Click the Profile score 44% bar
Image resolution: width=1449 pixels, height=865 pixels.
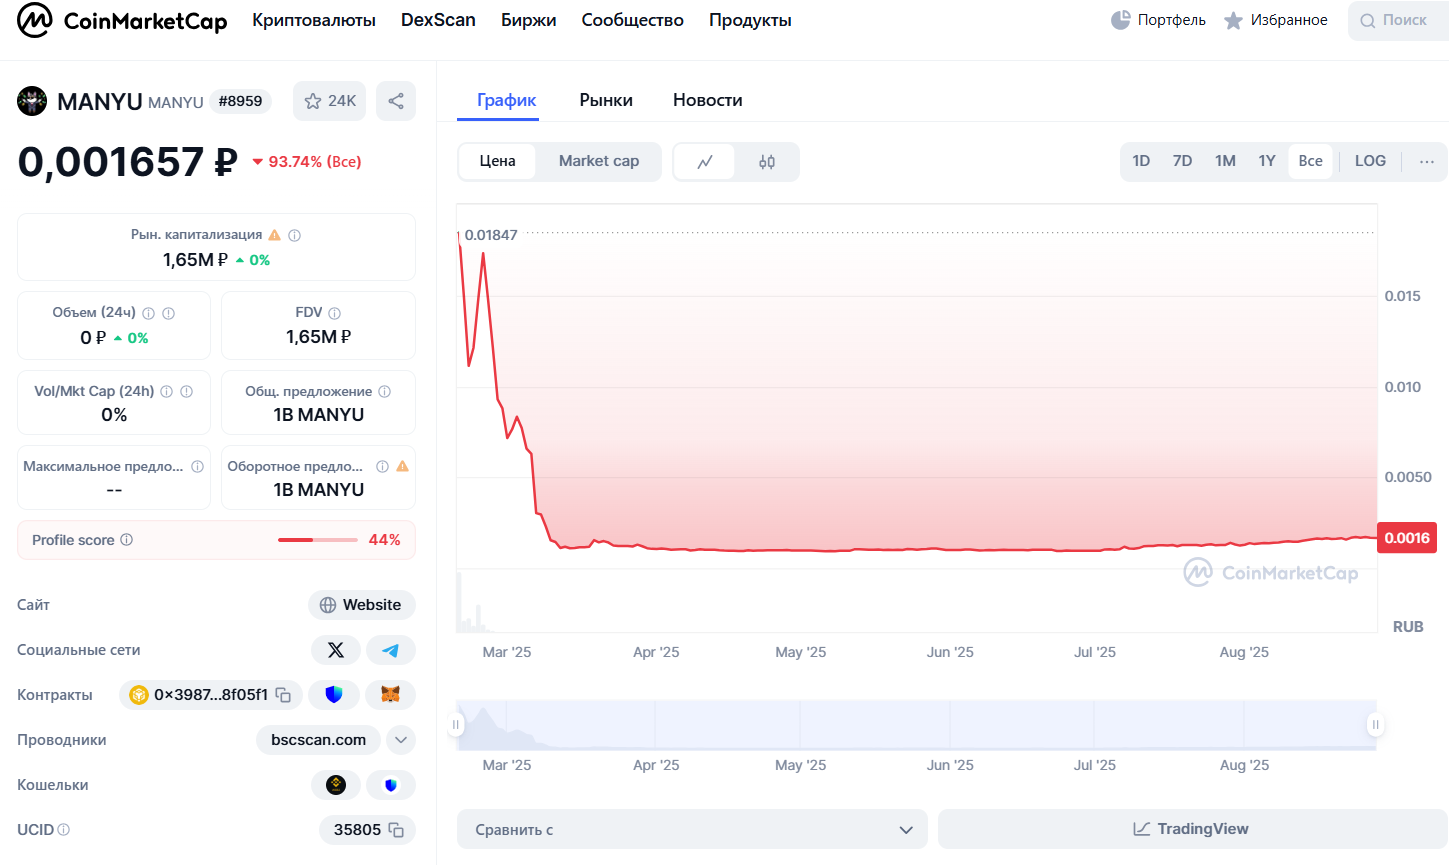click(318, 540)
